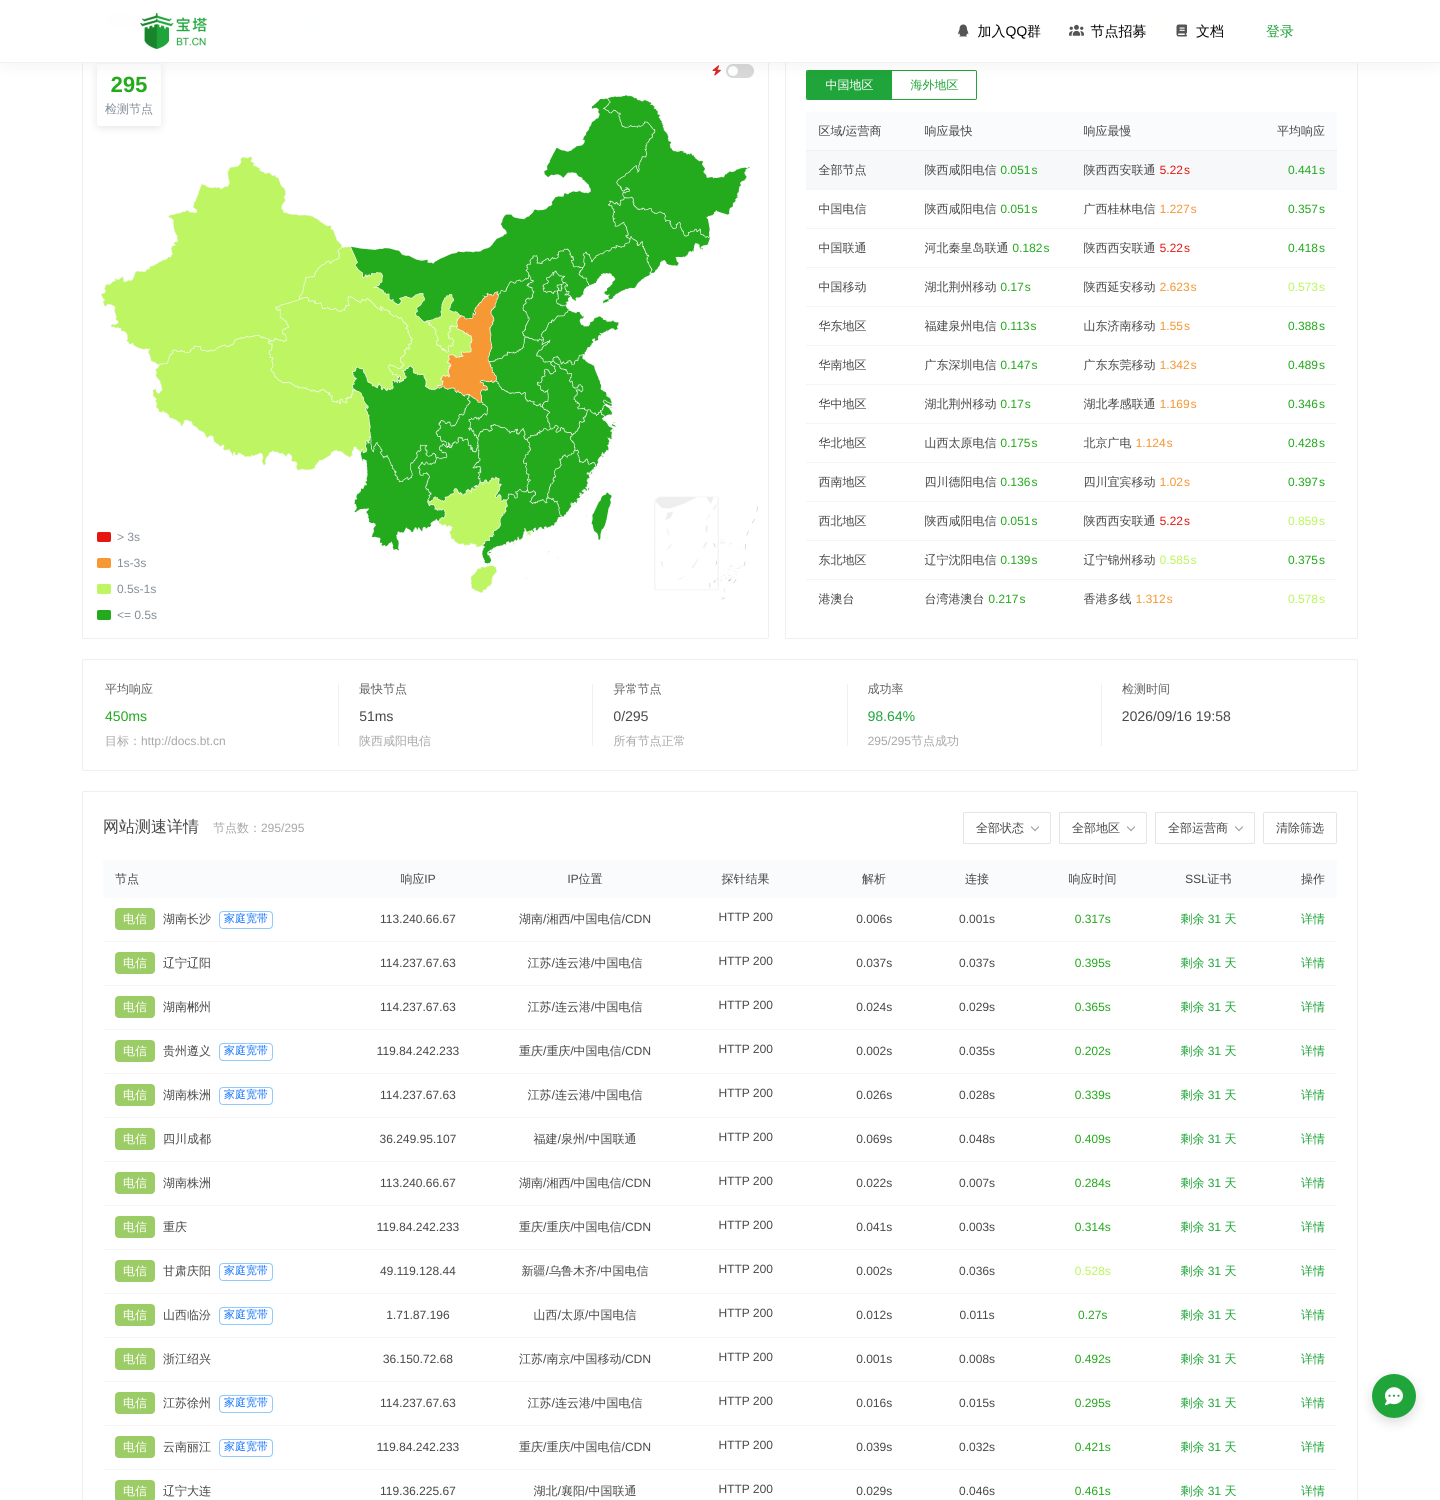Toggle the switch above the map
Screen dimensions: 1440x1500
click(x=740, y=71)
